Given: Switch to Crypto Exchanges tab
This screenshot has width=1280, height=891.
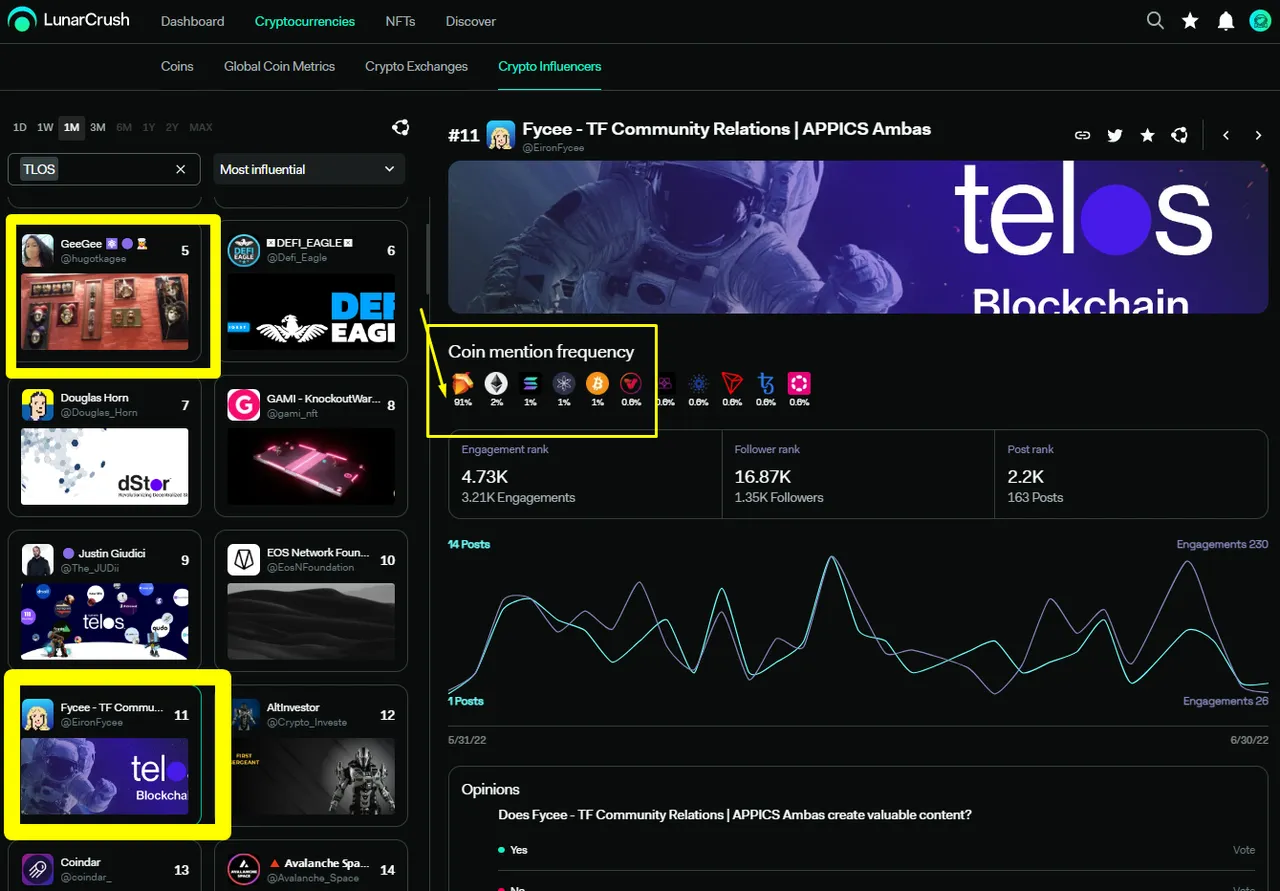Looking at the screenshot, I should tap(416, 66).
